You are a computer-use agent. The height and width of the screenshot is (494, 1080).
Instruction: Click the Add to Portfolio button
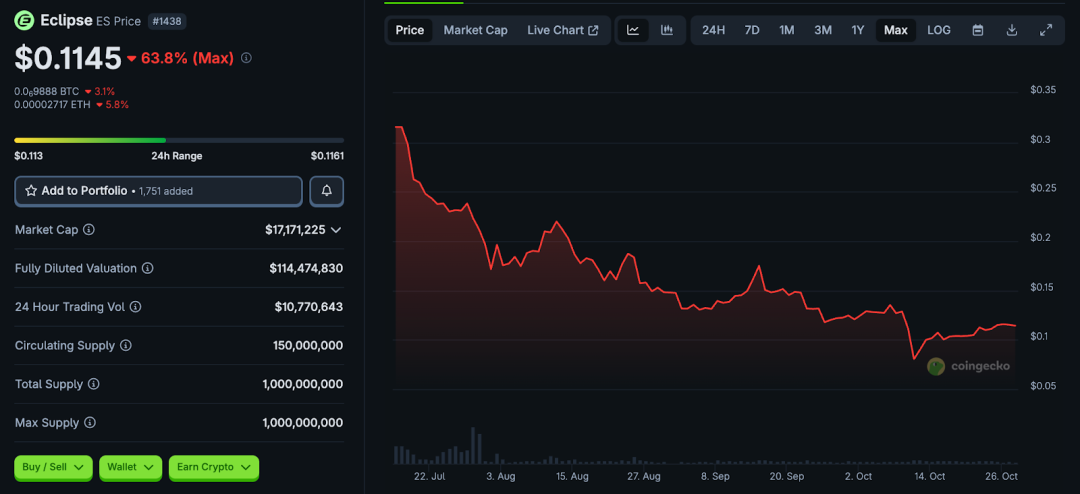(x=158, y=190)
